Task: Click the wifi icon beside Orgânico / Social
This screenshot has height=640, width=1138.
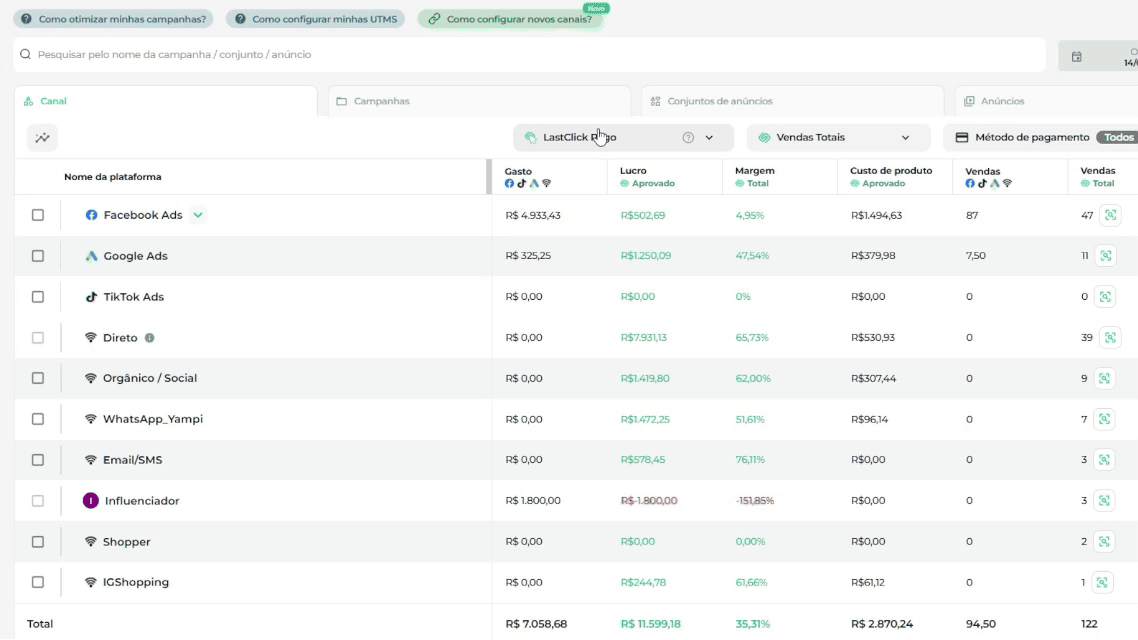Action: [x=91, y=378]
